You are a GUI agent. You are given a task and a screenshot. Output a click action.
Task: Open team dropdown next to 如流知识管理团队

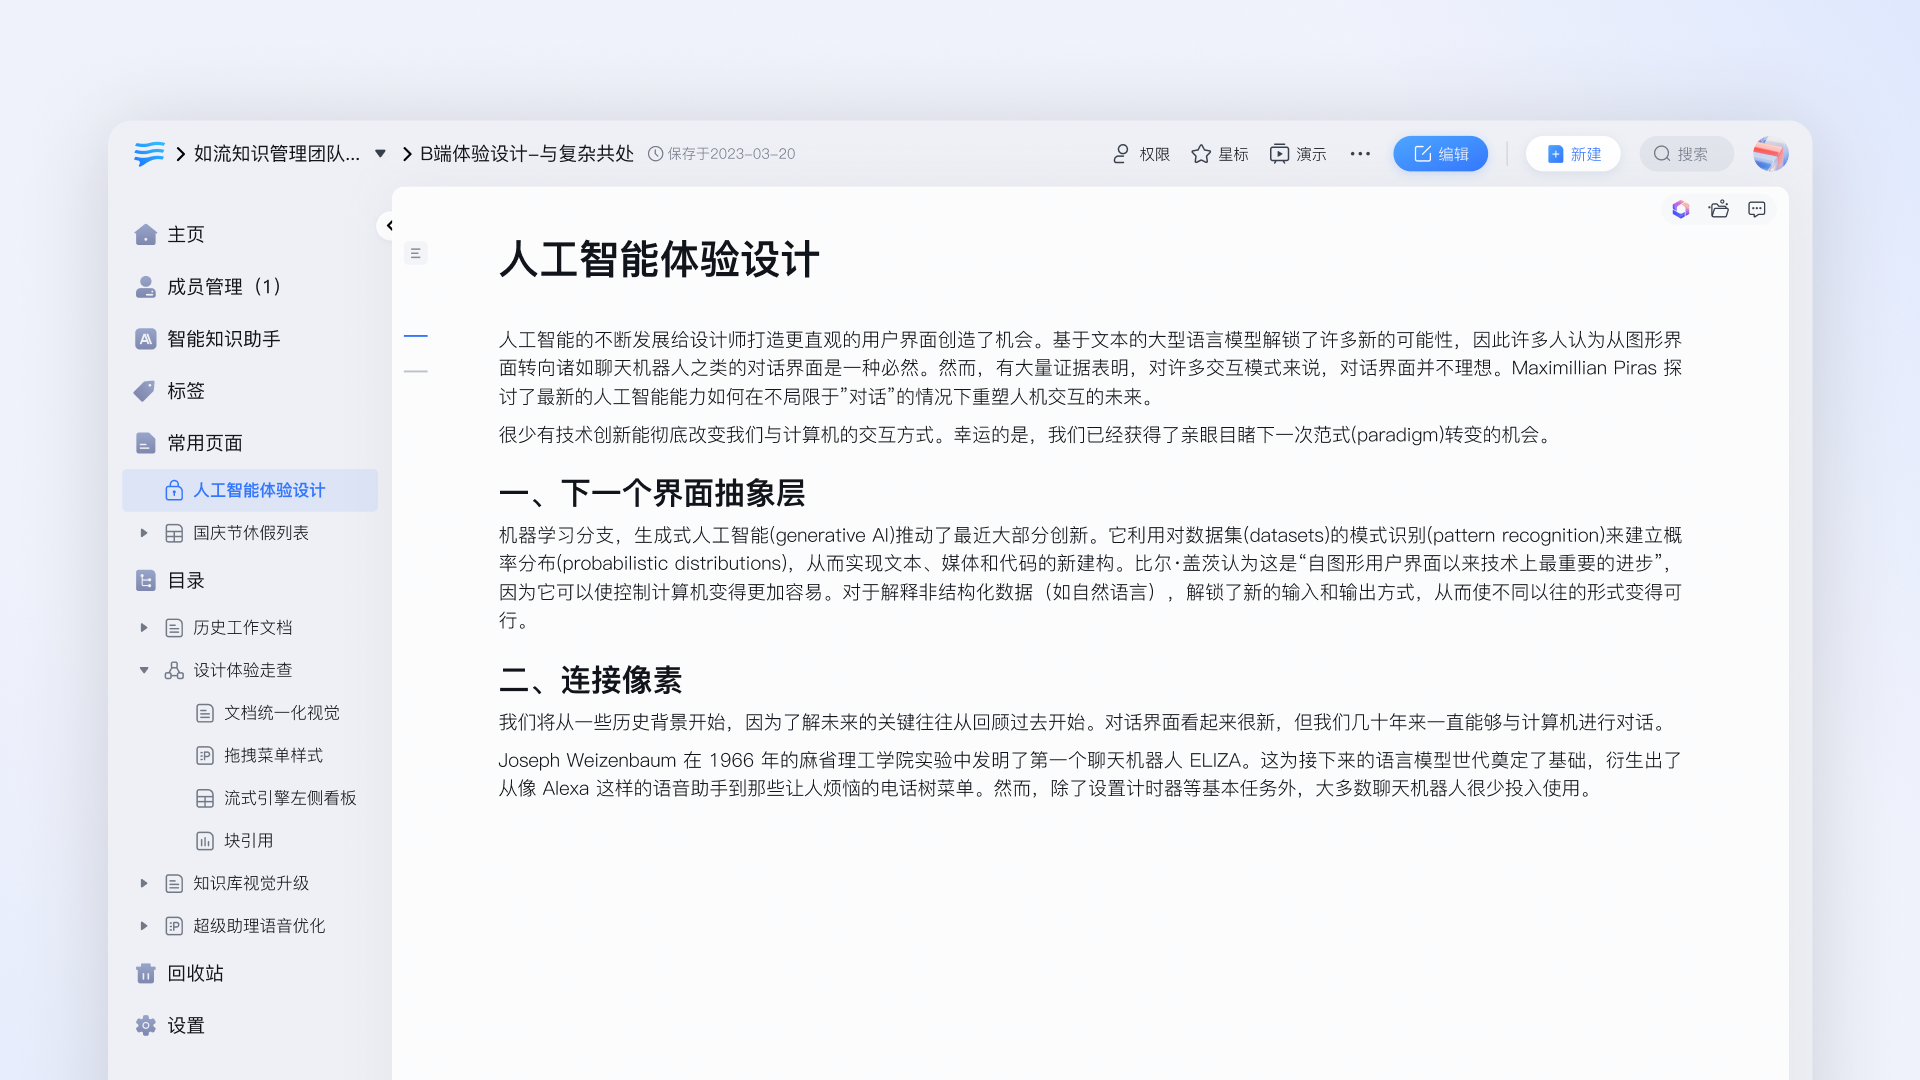380,154
